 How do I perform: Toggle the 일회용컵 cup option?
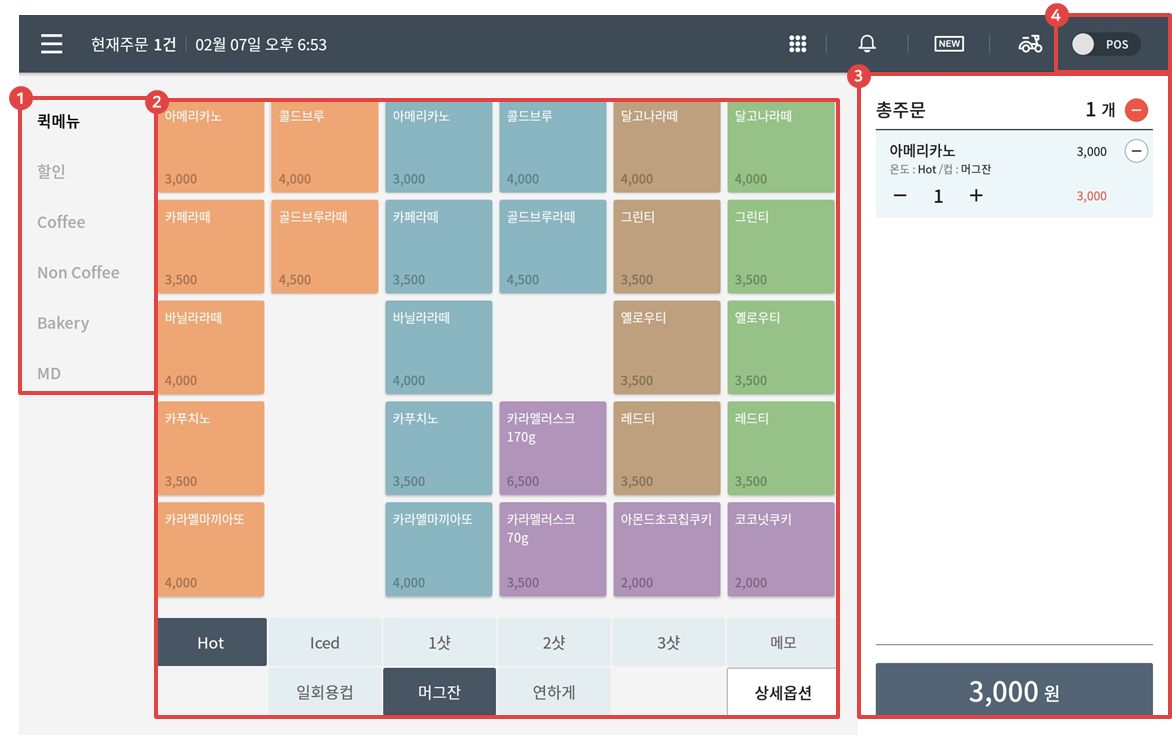click(325, 692)
